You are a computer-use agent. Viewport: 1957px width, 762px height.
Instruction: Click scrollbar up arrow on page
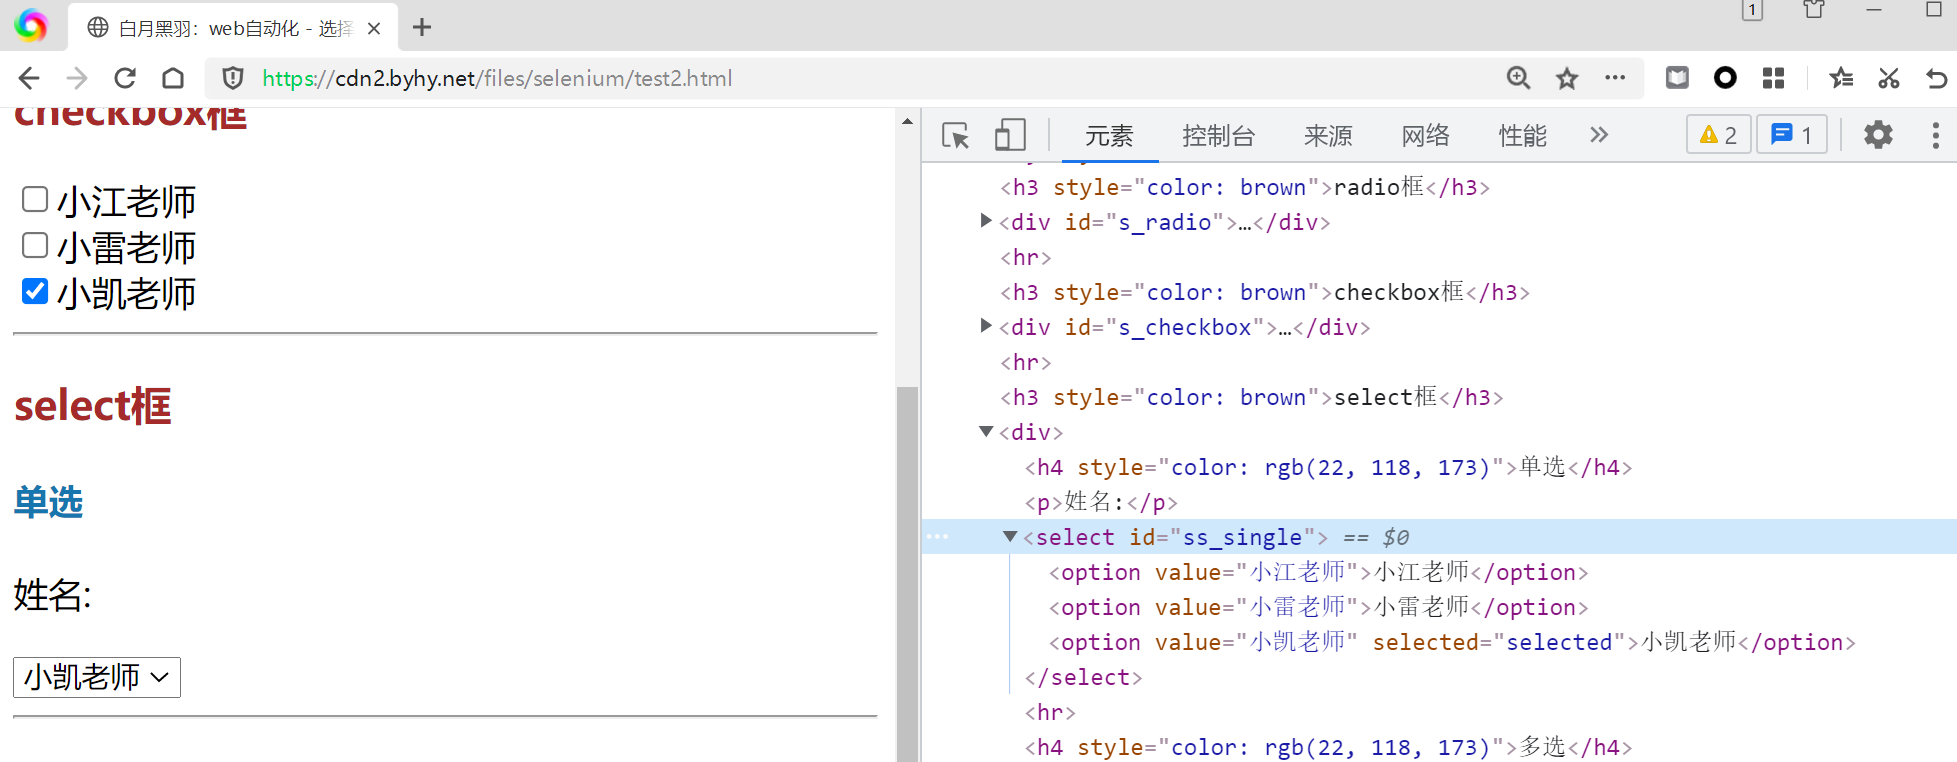point(907,121)
